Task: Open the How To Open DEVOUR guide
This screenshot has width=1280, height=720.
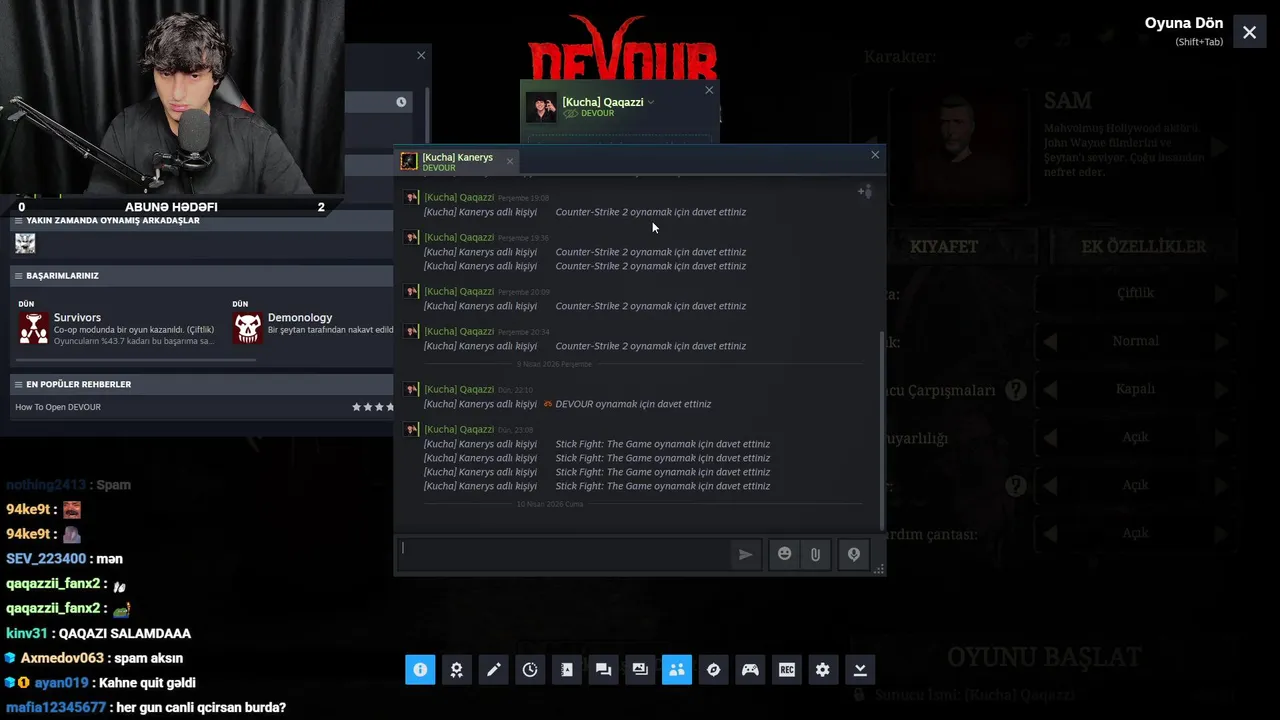Action: [x=58, y=407]
